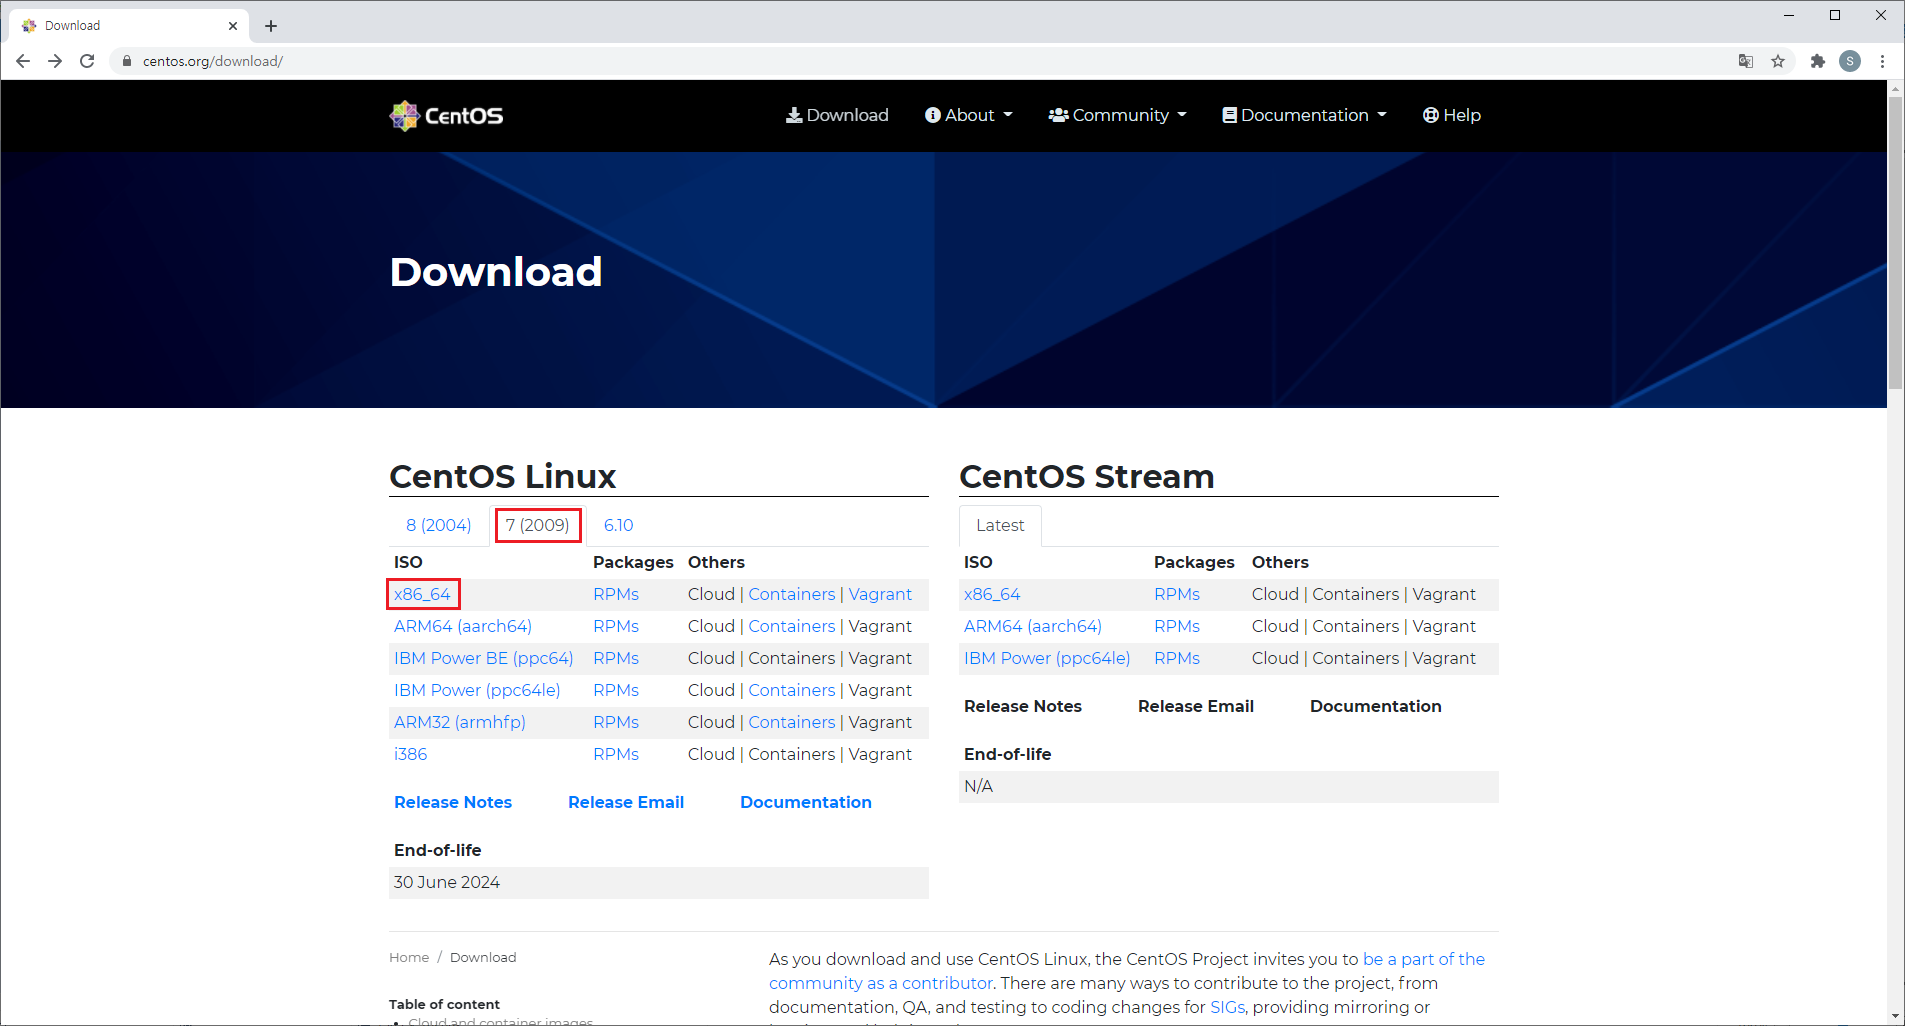The height and width of the screenshot is (1026, 1905).
Task: Open RPMs in CentOS Stream x86_64 row
Action: click(1177, 594)
